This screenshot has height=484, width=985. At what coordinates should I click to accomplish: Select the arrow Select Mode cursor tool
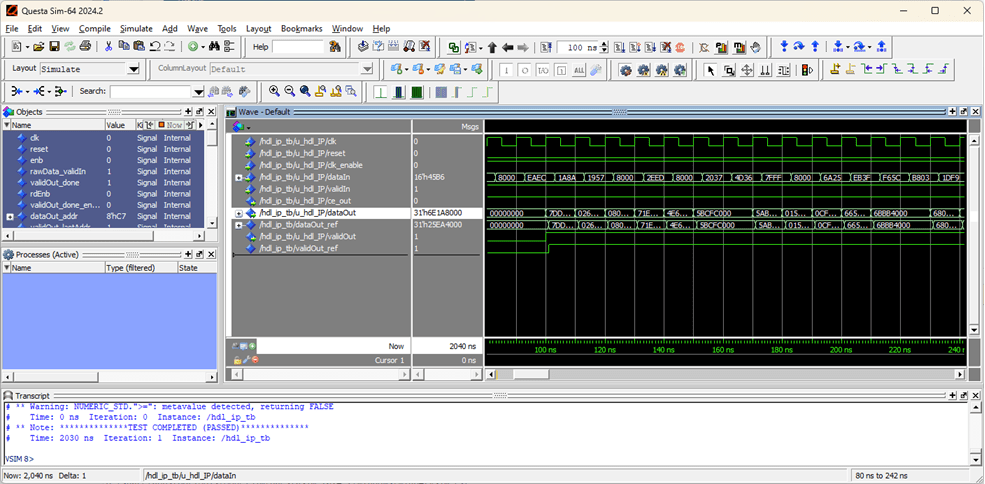point(710,69)
